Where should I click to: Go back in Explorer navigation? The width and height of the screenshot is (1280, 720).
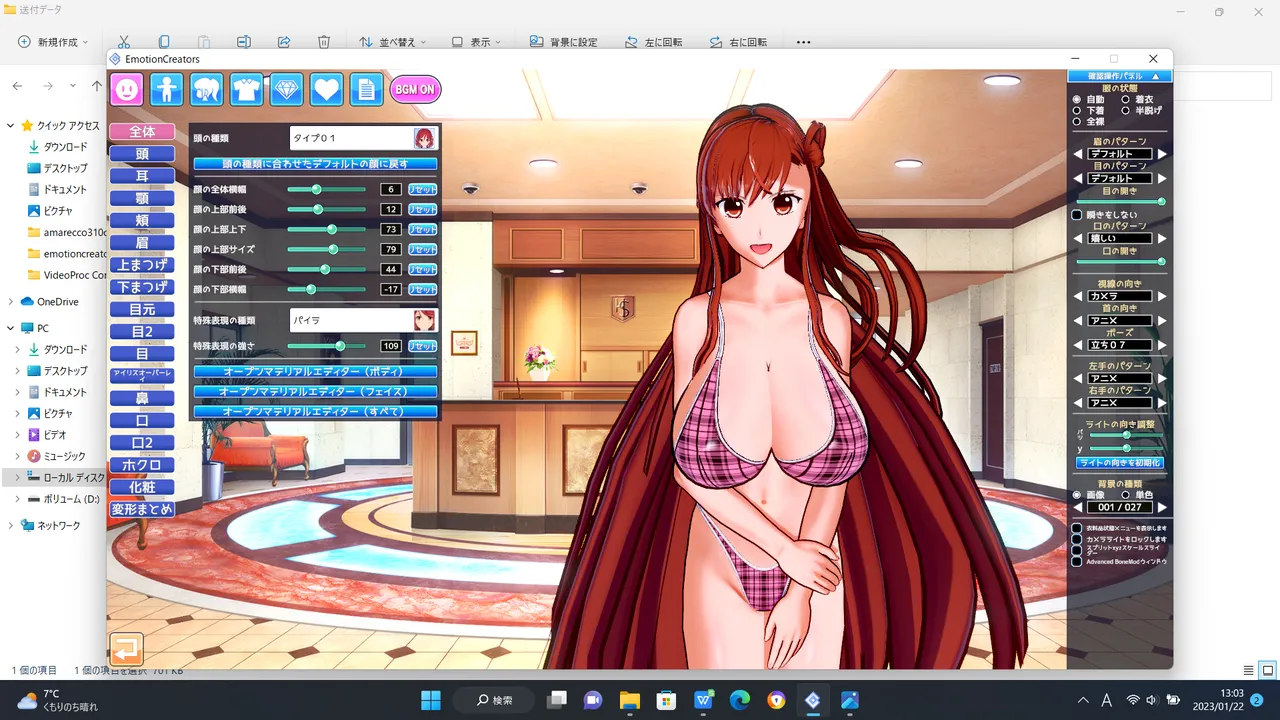pyautogui.click(x=19, y=86)
